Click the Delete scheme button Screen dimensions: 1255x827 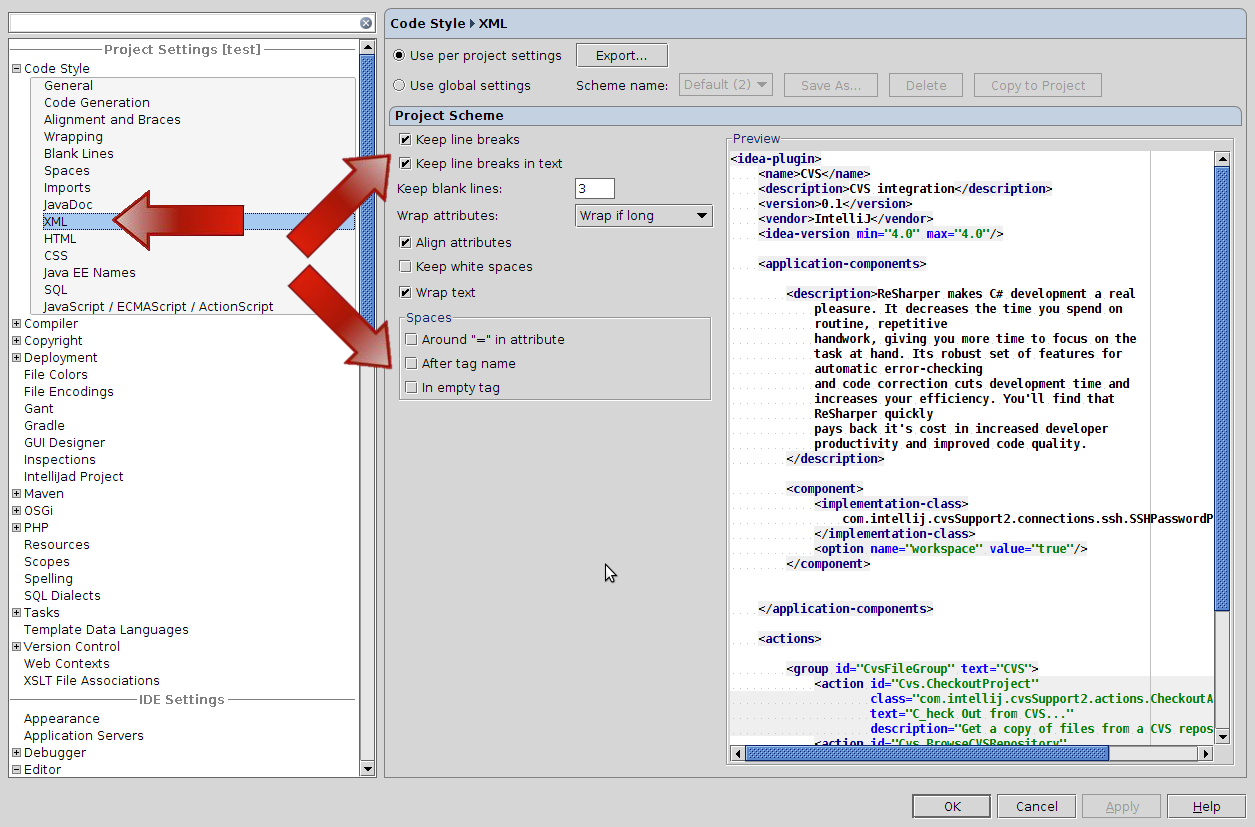(x=926, y=85)
